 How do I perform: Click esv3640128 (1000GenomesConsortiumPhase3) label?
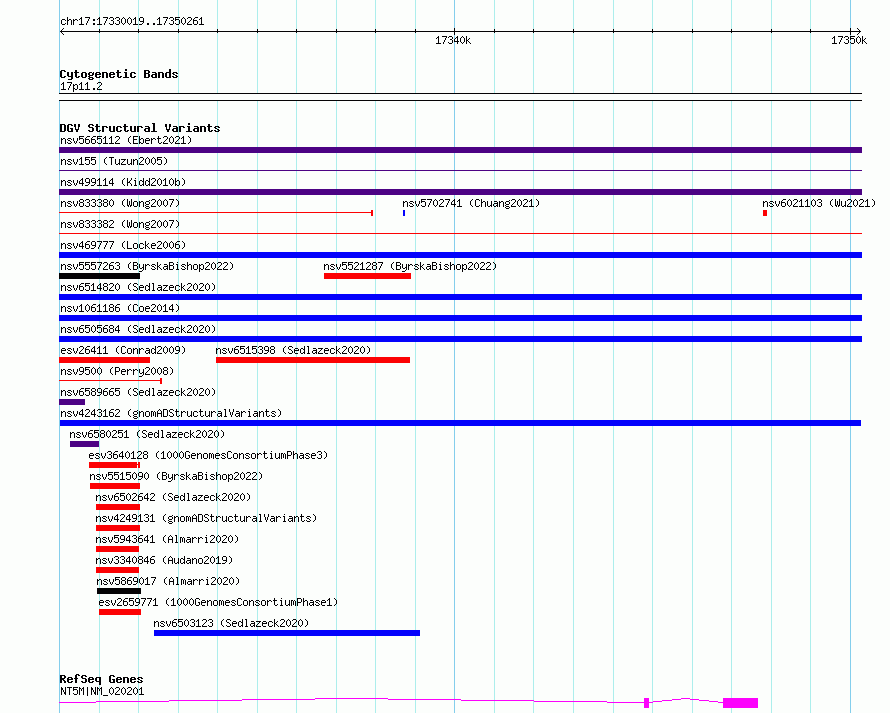(208, 455)
